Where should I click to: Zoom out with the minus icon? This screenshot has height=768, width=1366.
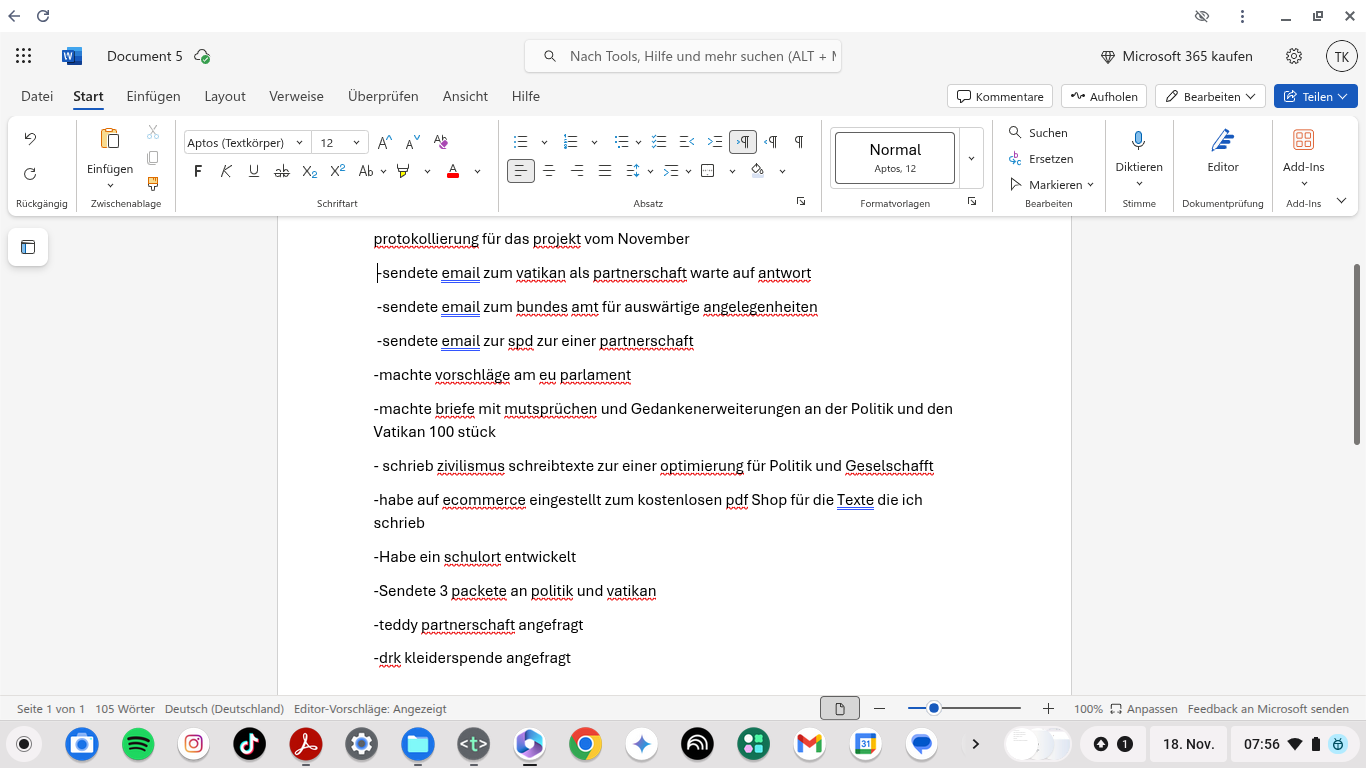point(880,709)
